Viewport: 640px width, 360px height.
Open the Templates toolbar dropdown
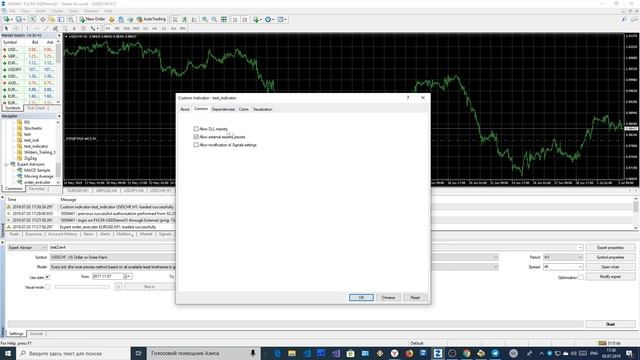[282, 19]
